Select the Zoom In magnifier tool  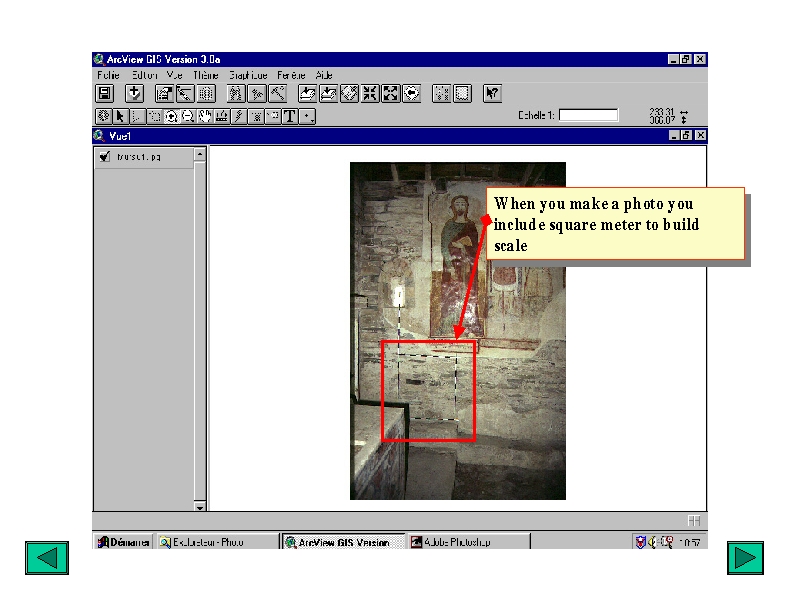171,116
